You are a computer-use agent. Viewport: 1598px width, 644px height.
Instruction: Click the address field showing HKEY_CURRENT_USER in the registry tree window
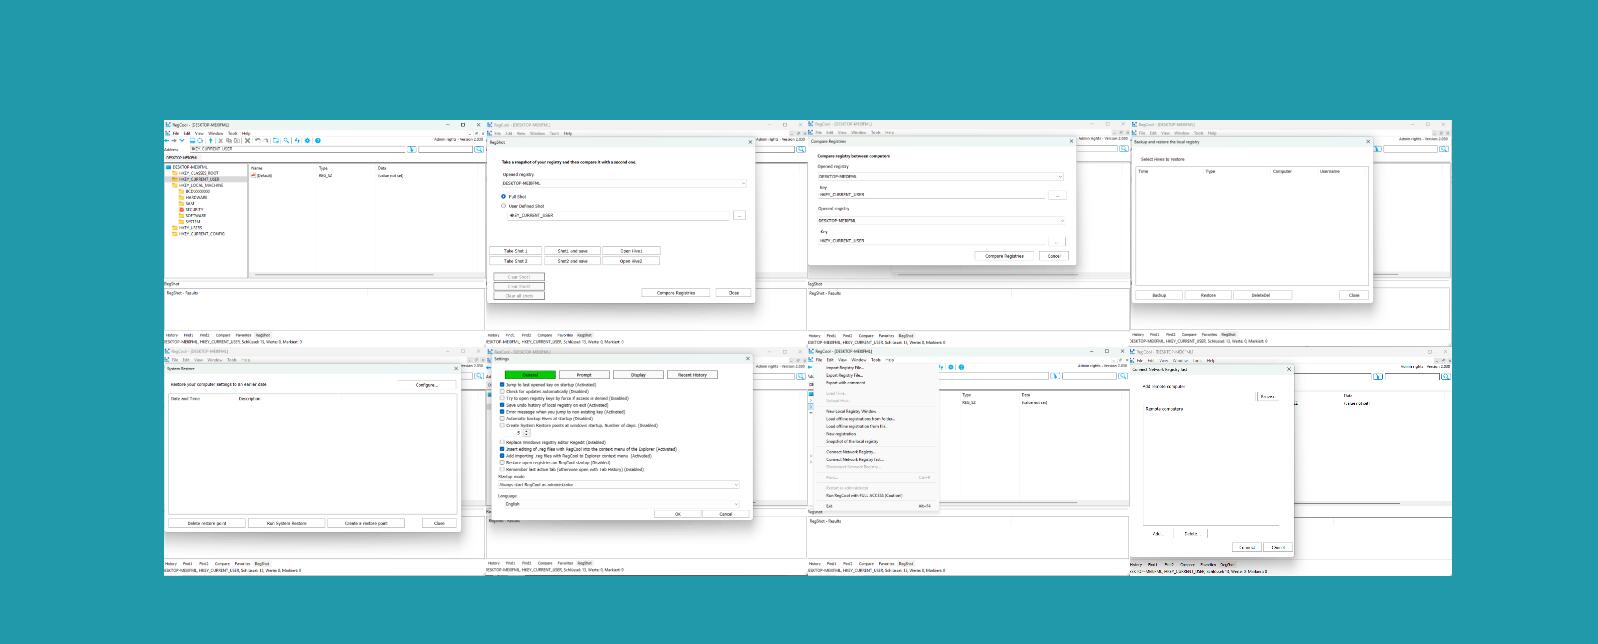pyautogui.click(x=297, y=149)
